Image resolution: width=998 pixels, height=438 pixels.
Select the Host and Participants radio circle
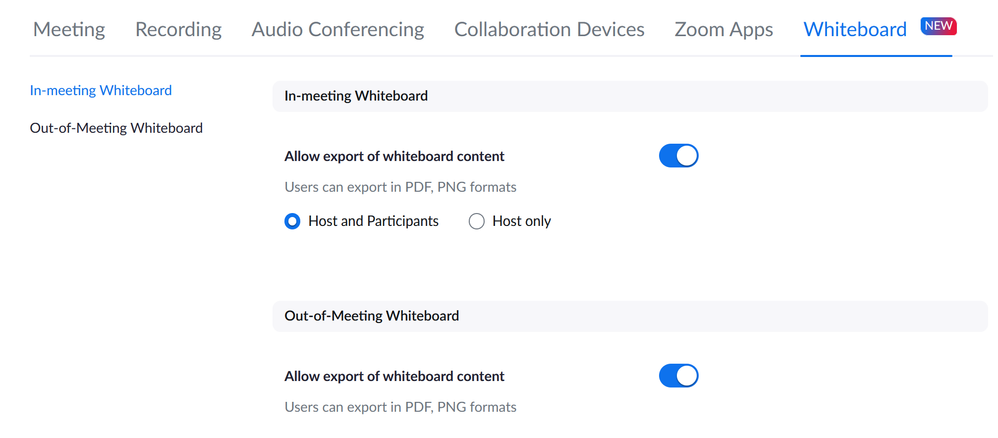coord(292,221)
